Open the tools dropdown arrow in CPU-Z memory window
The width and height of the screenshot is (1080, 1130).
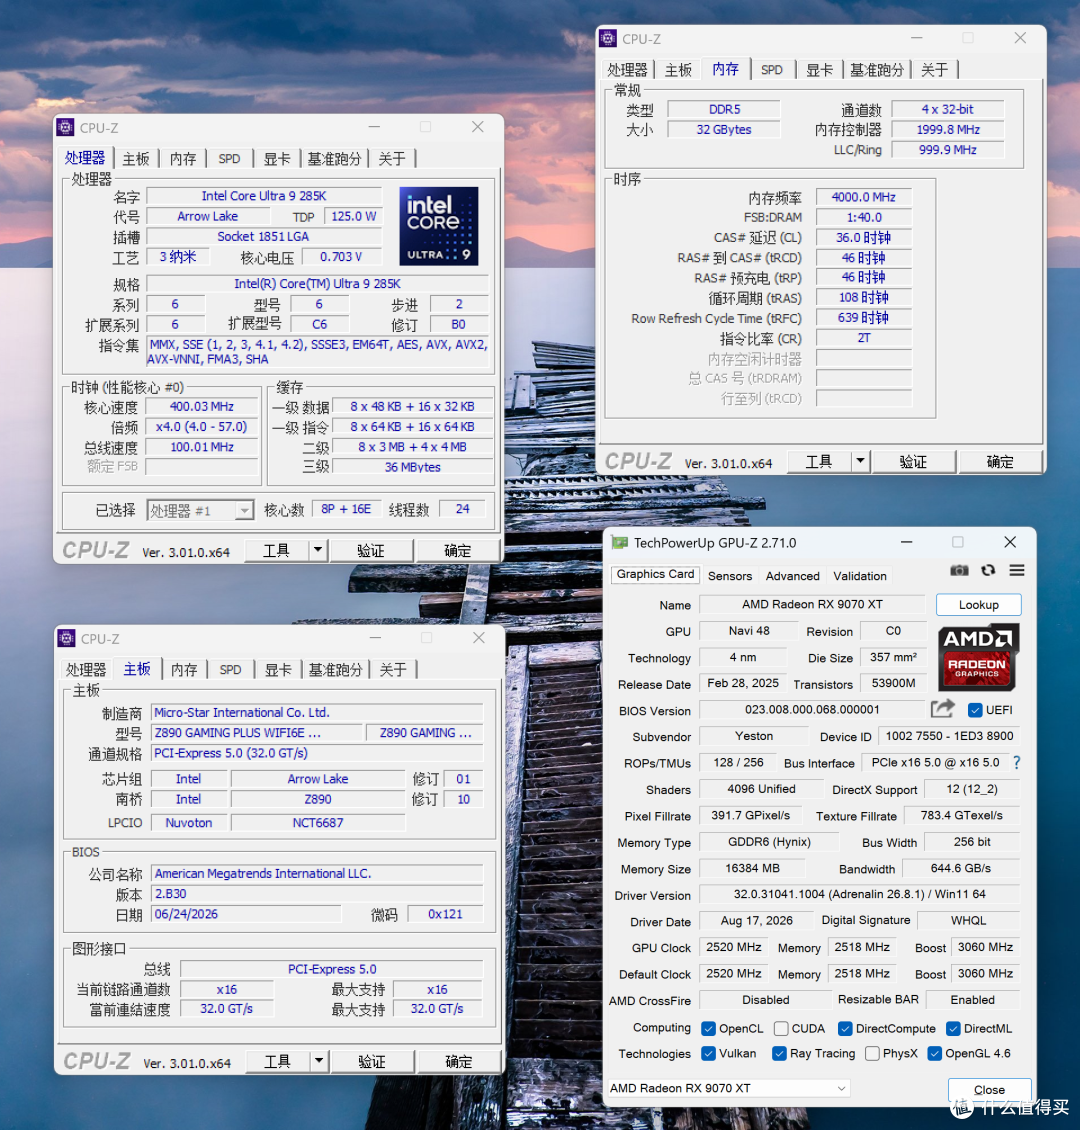860,461
